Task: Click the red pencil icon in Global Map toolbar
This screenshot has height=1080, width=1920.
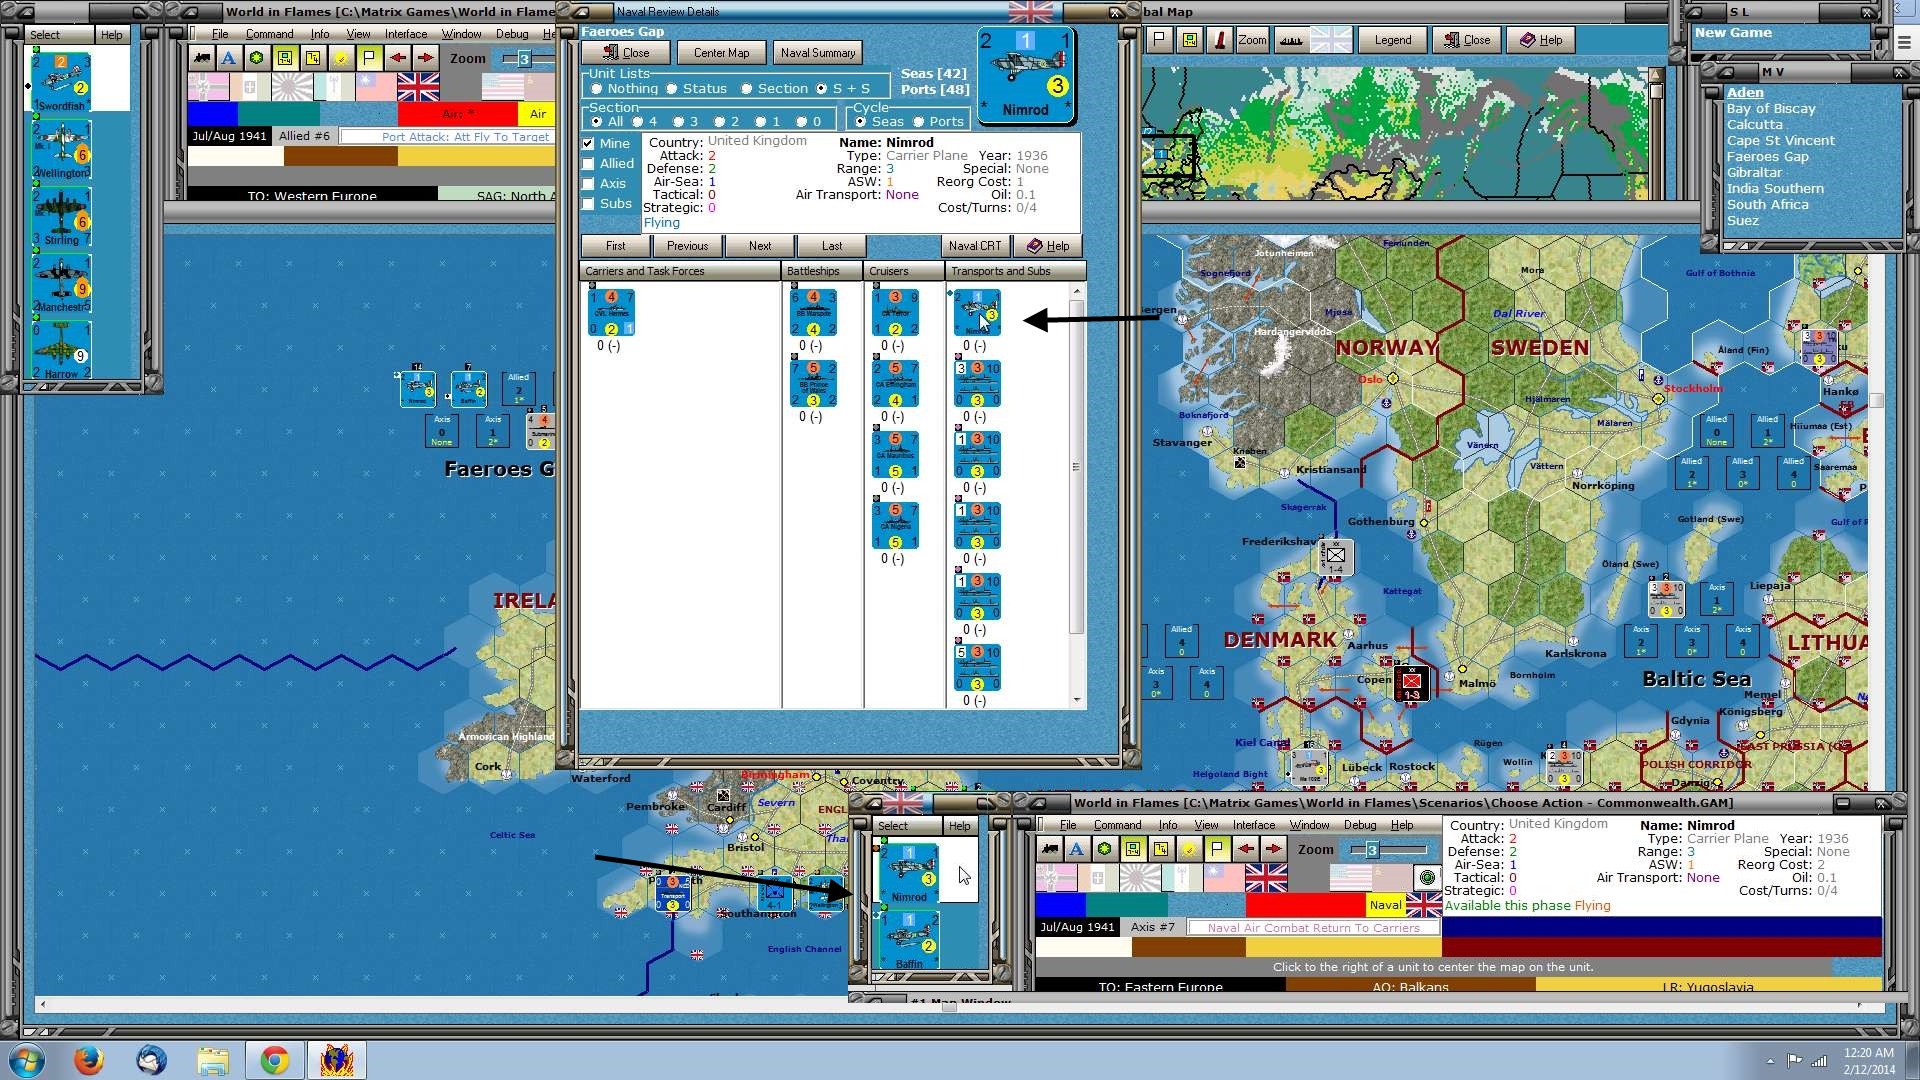Action: tap(1219, 40)
